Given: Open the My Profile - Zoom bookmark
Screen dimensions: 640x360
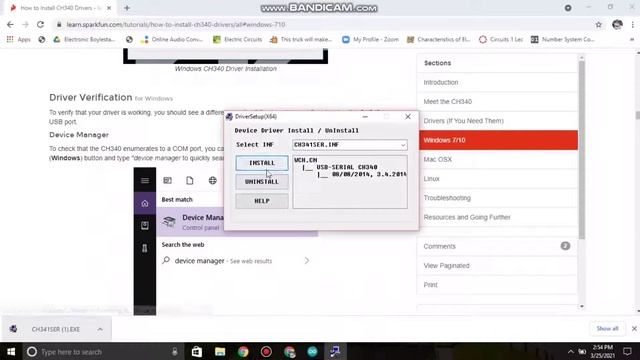Looking at the screenshot, I should pos(370,40).
